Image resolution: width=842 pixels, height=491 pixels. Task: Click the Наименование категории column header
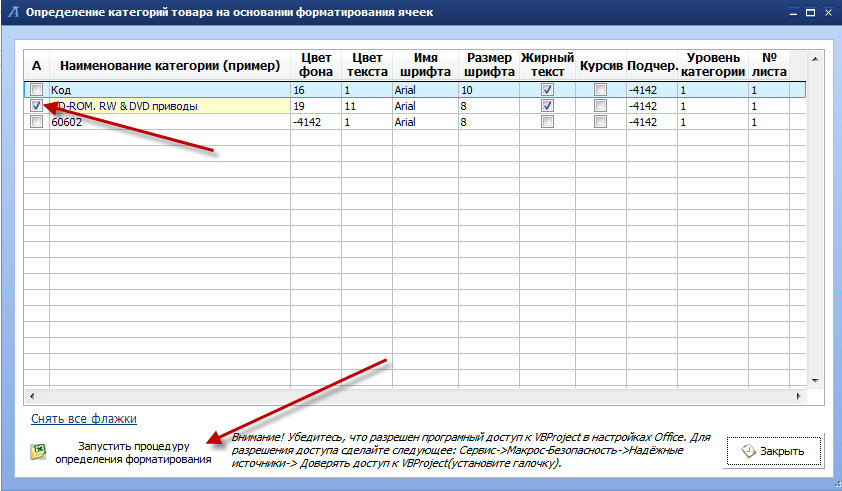click(x=170, y=66)
